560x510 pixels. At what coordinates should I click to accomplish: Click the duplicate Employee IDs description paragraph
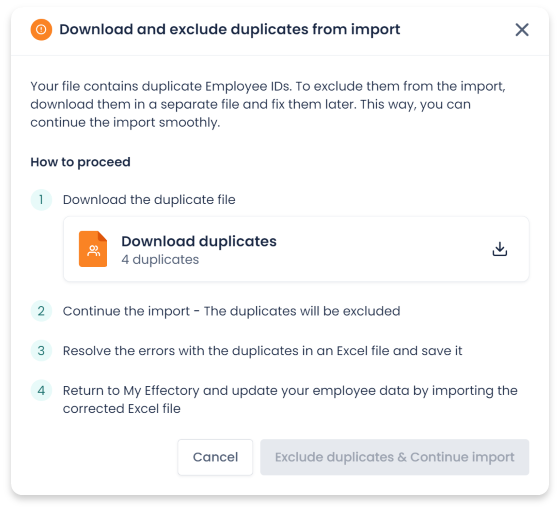pyautogui.click(x=268, y=104)
